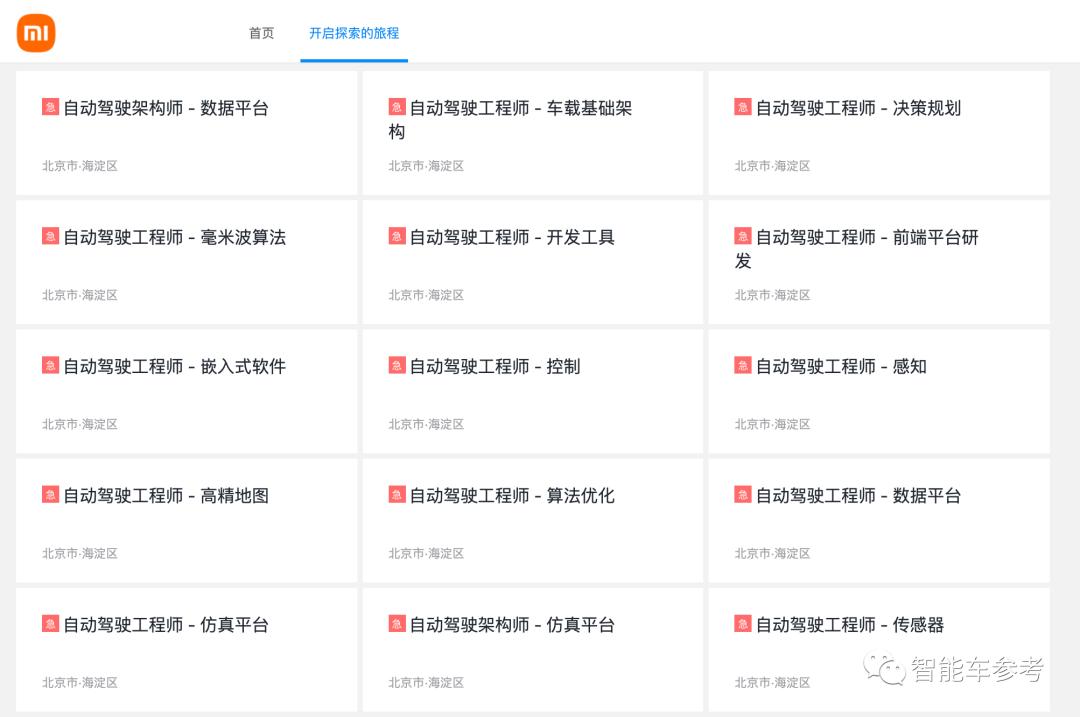This screenshot has height=717, width=1080.
Task: Click 北京市·海淀区 under 算法优化 card
Action: (x=426, y=553)
